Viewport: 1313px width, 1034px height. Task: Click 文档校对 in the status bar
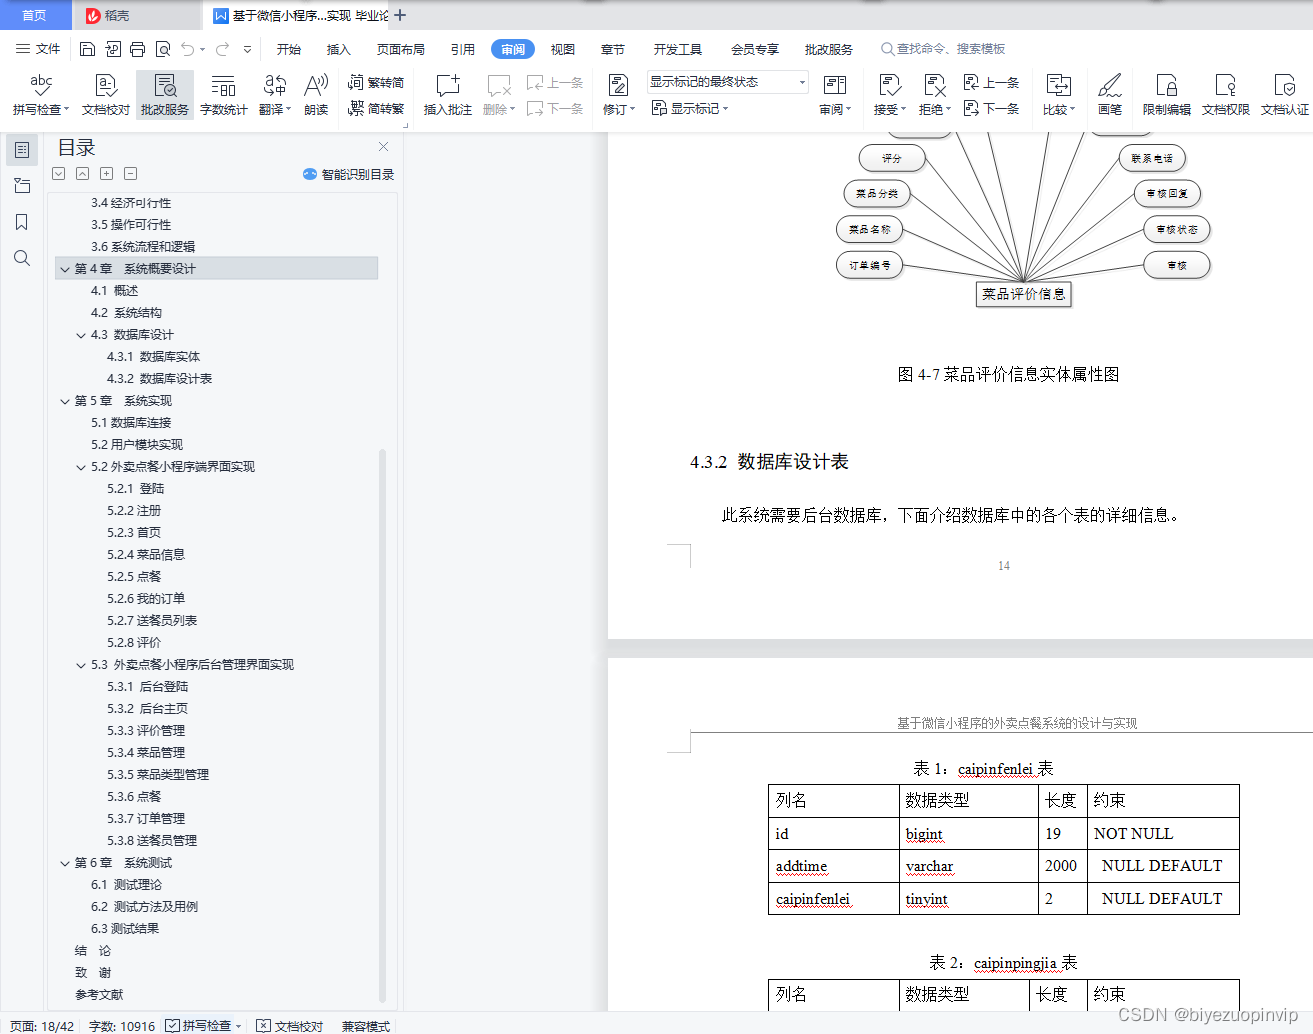(290, 1025)
